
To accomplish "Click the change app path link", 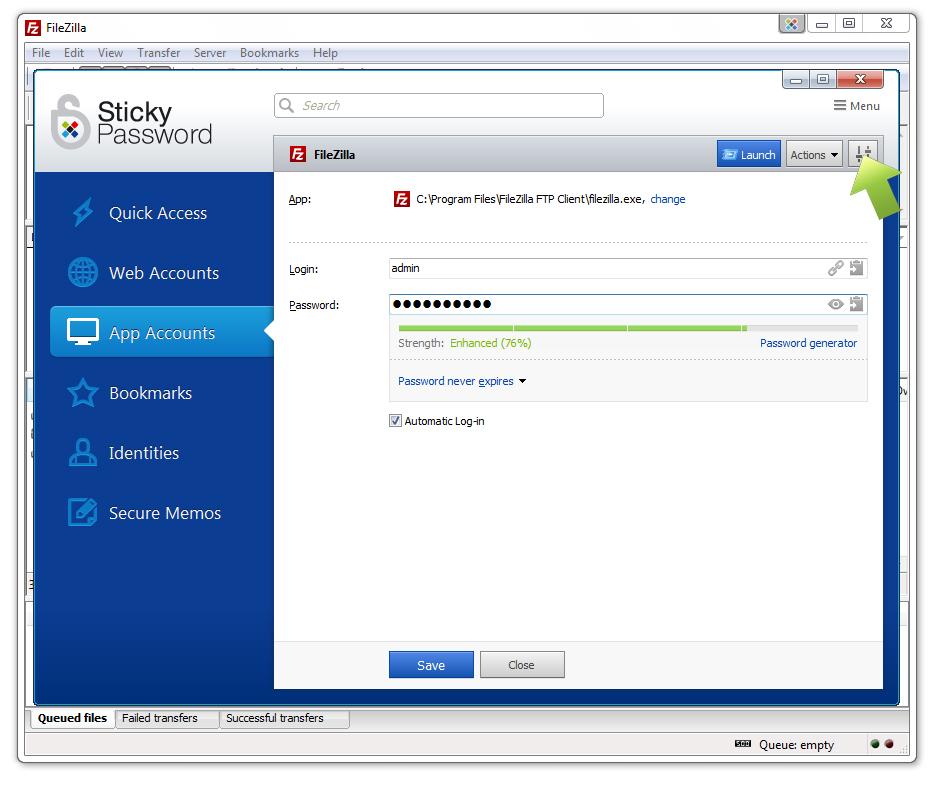I will point(668,199).
